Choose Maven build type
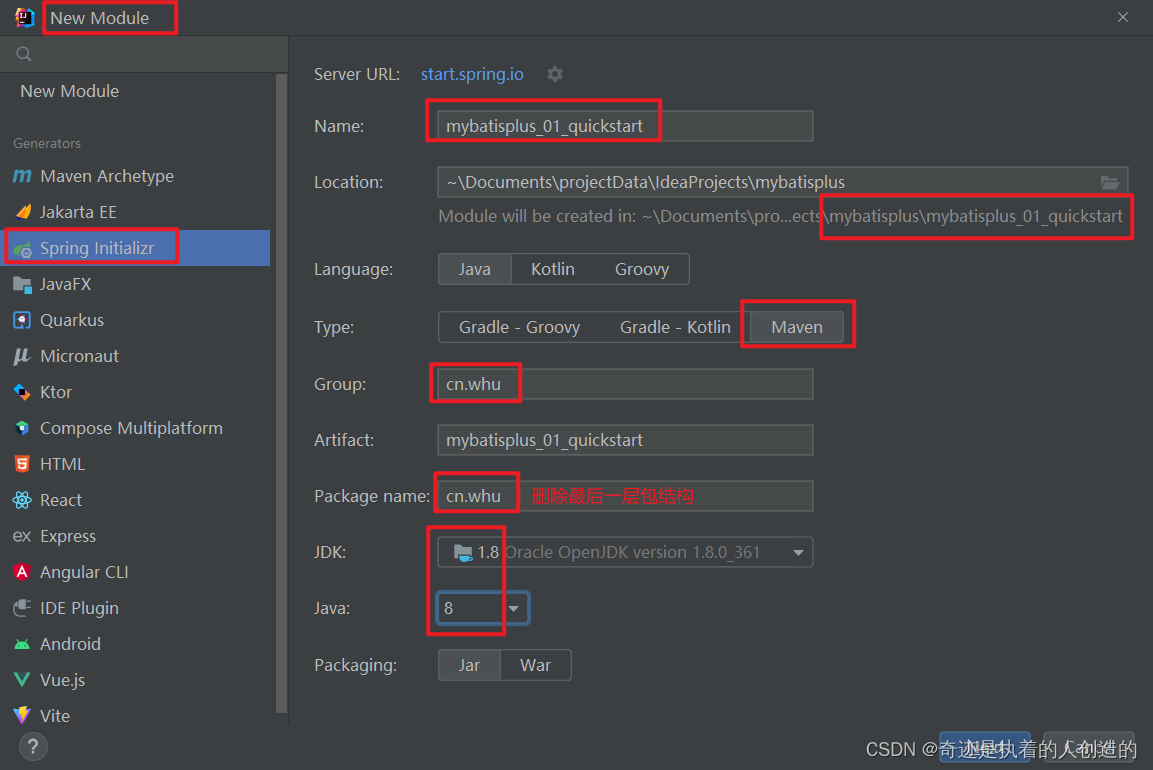 coord(797,327)
